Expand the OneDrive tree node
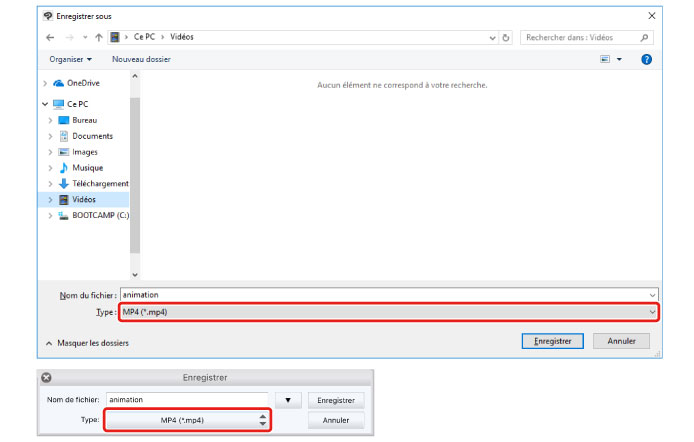This screenshot has width=694, height=442. click(x=45, y=83)
